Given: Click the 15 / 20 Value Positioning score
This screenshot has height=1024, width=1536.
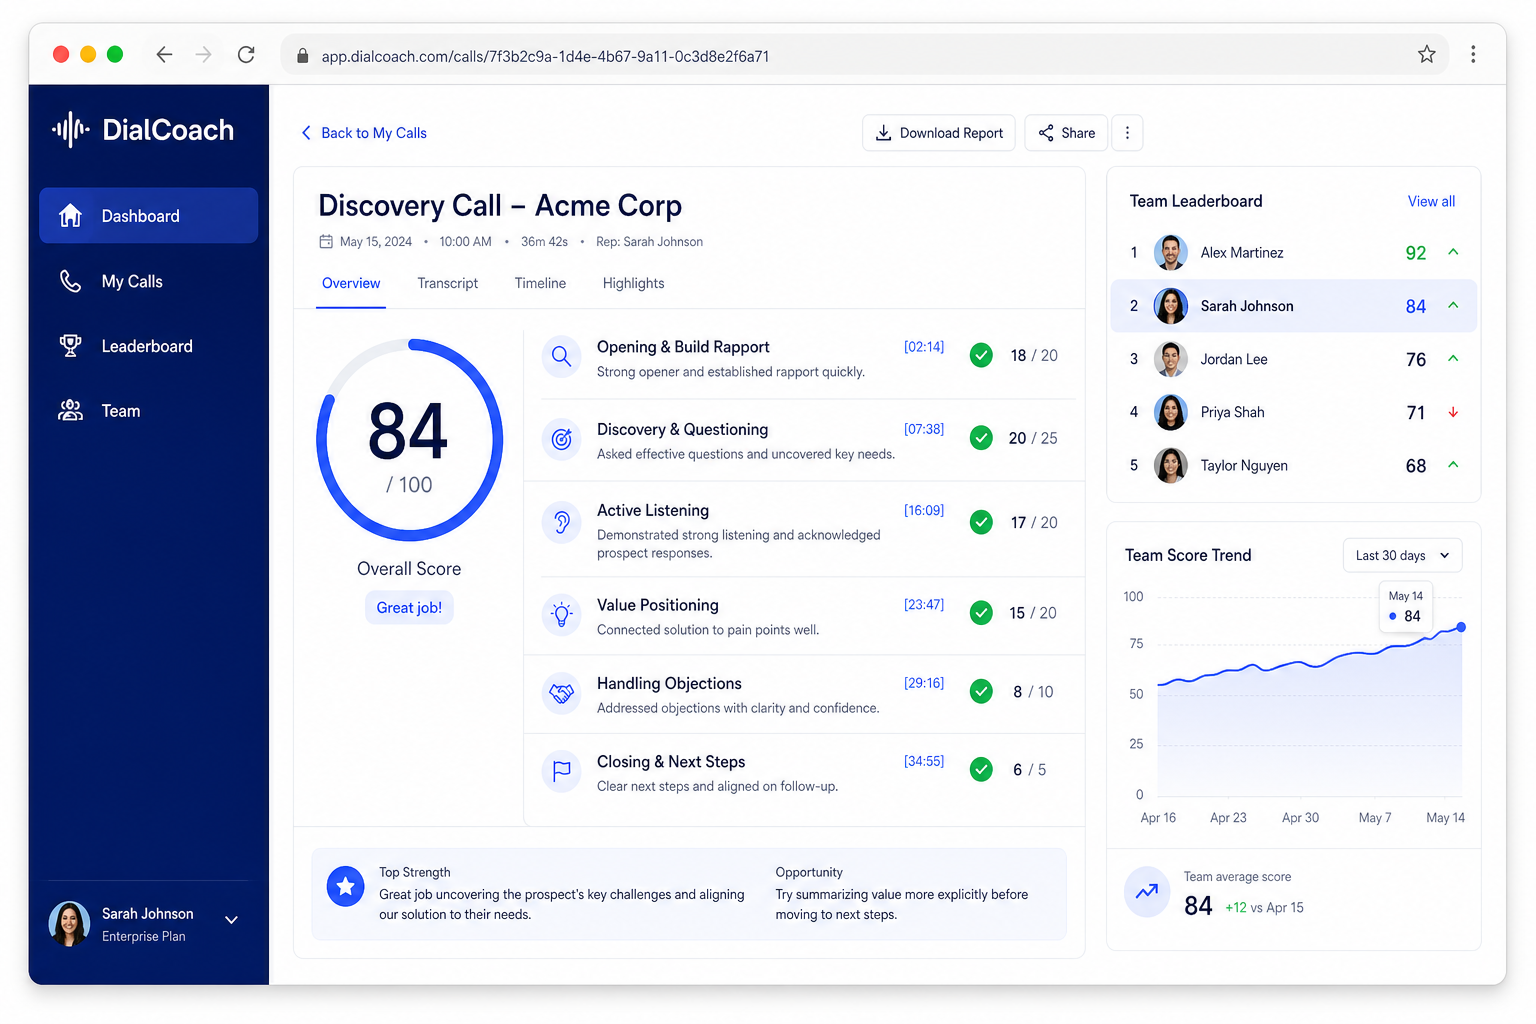Looking at the screenshot, I should [x=1033, y=613].
